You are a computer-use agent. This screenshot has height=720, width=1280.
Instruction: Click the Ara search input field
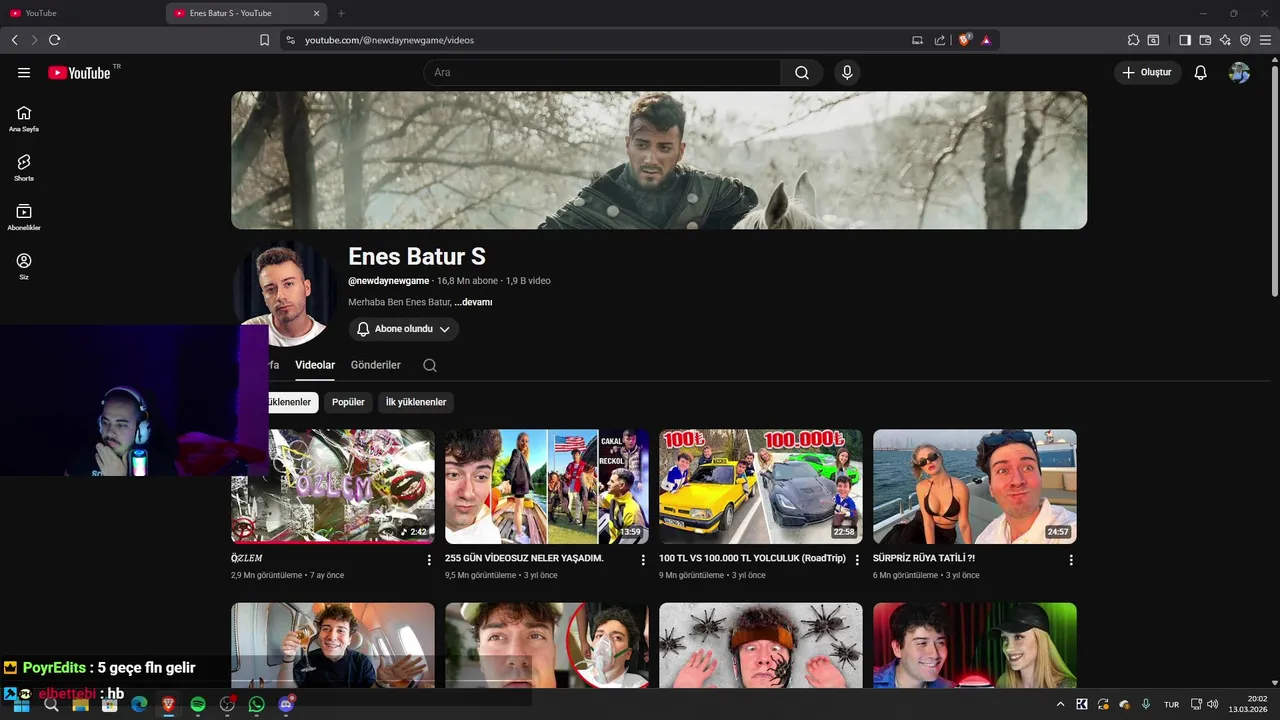pos(602,73)
